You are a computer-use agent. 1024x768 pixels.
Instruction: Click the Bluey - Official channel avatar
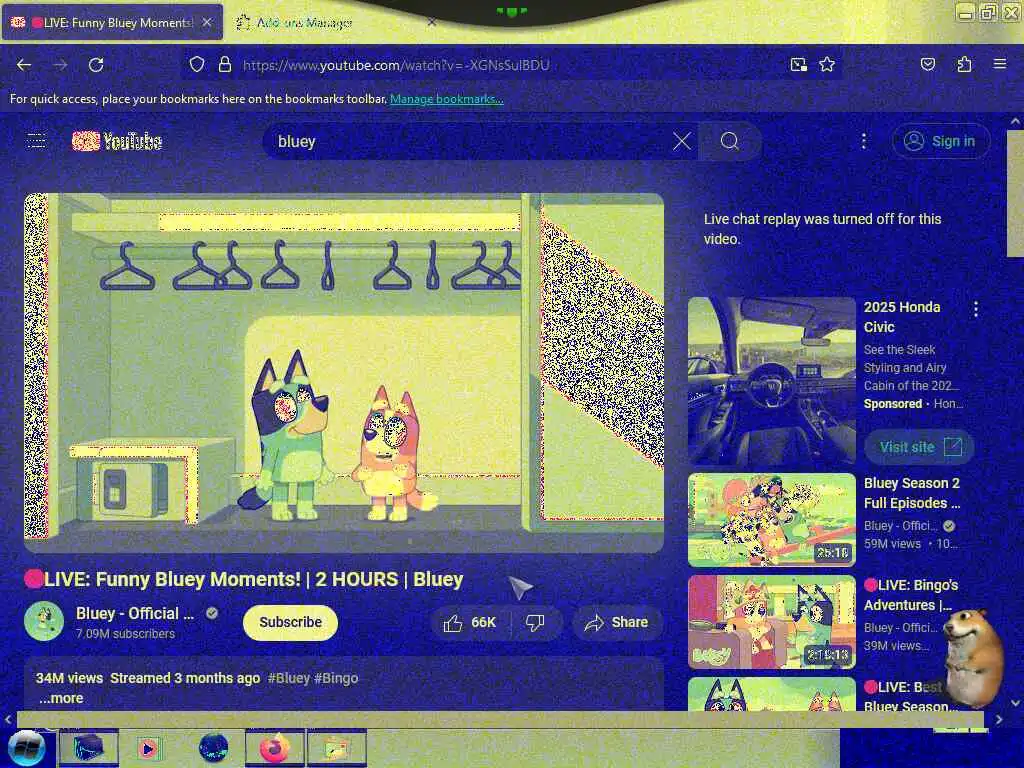pos(44,621)
